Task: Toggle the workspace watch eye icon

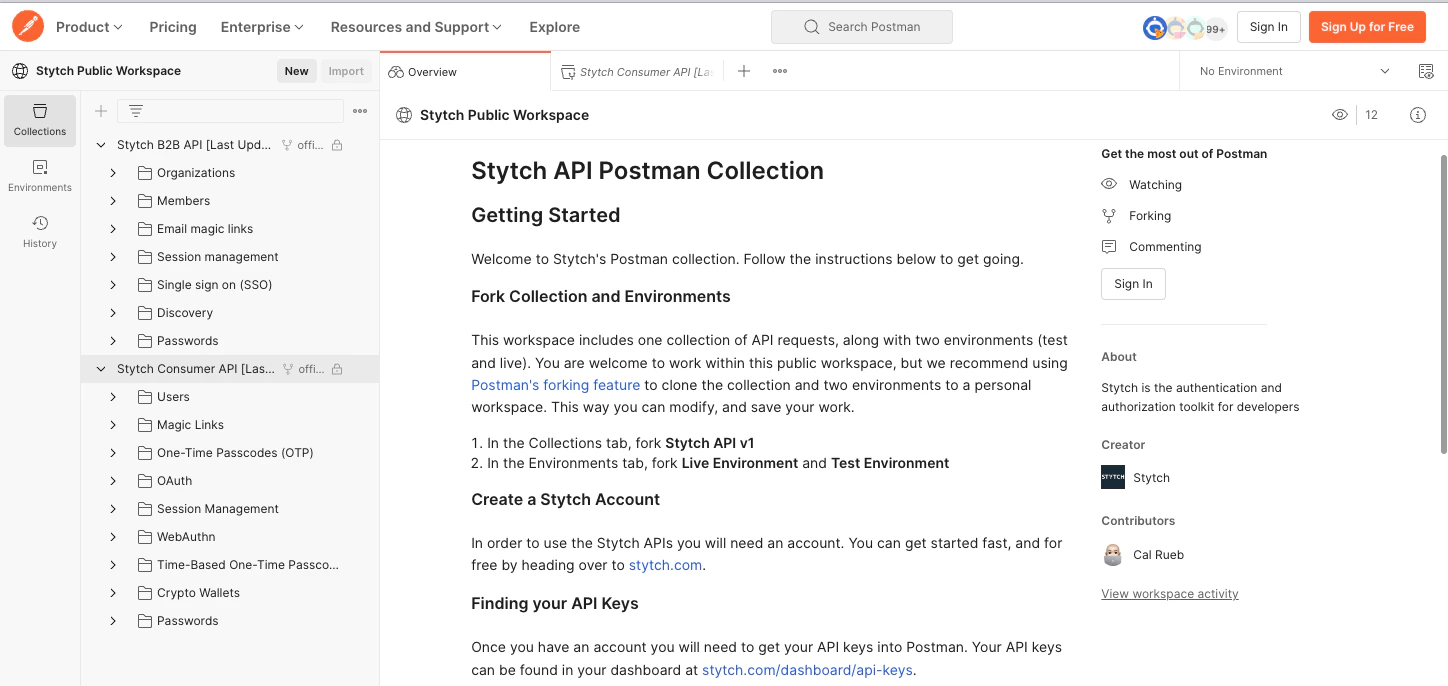Action: pyautogui.click(x=1340, y=115)
